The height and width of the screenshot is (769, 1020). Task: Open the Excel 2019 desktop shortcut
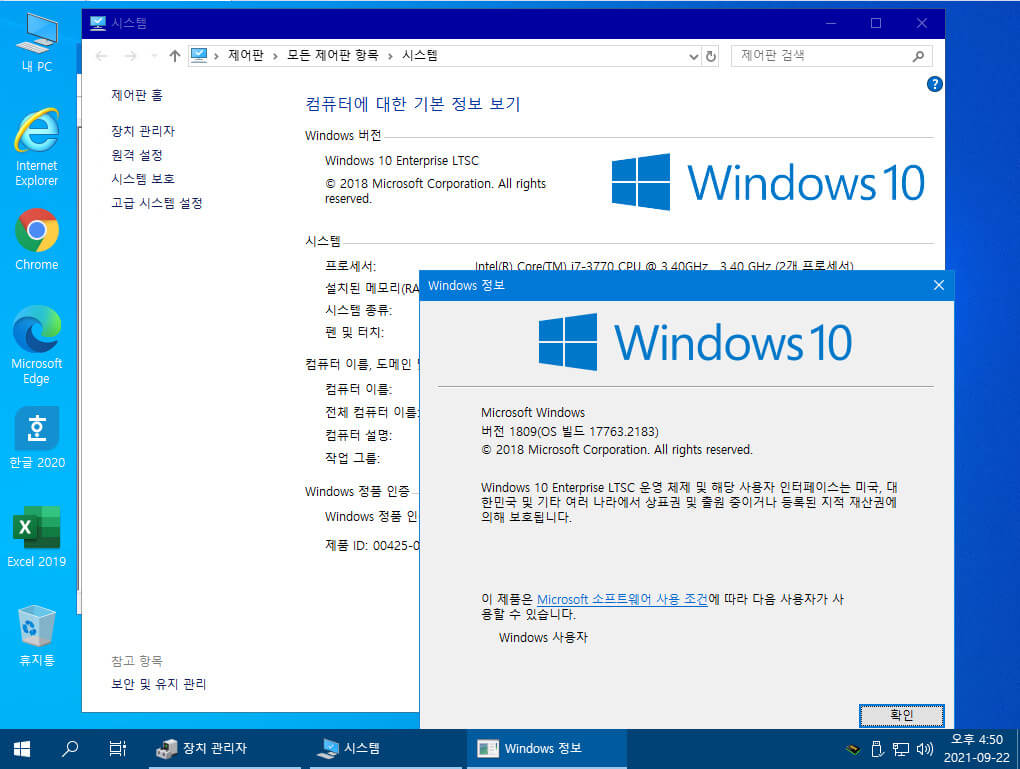click(x=37, y=536)
